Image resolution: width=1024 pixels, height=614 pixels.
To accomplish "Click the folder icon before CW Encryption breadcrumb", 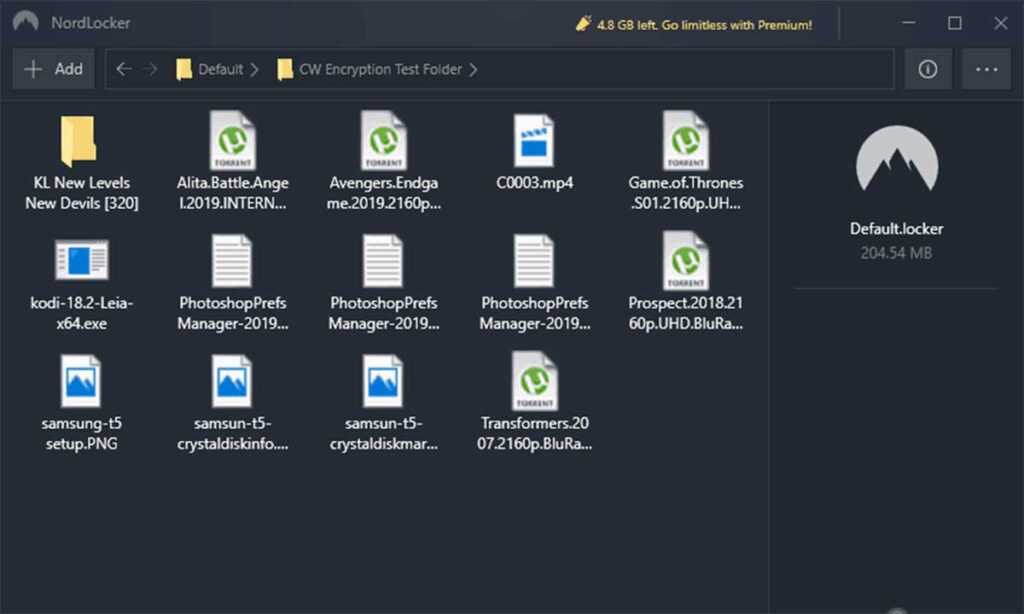I will click(285, 69).
